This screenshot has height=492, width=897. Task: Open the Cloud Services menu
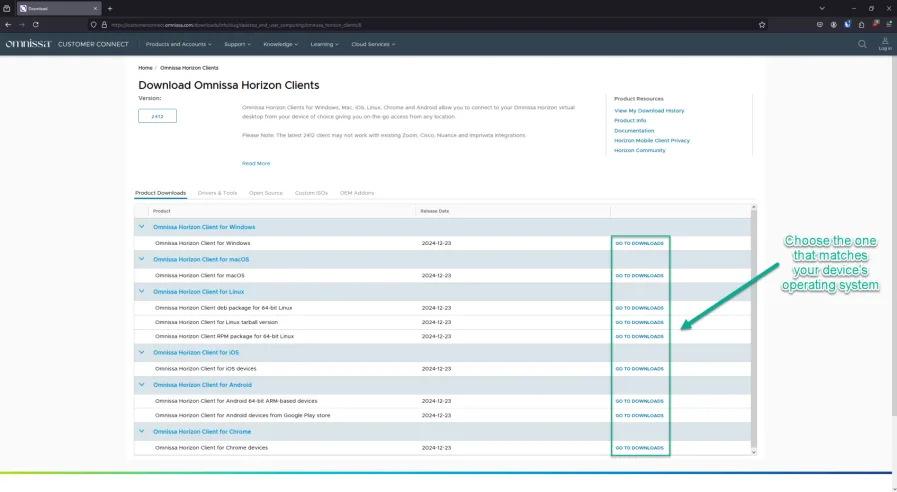(373, 44)
